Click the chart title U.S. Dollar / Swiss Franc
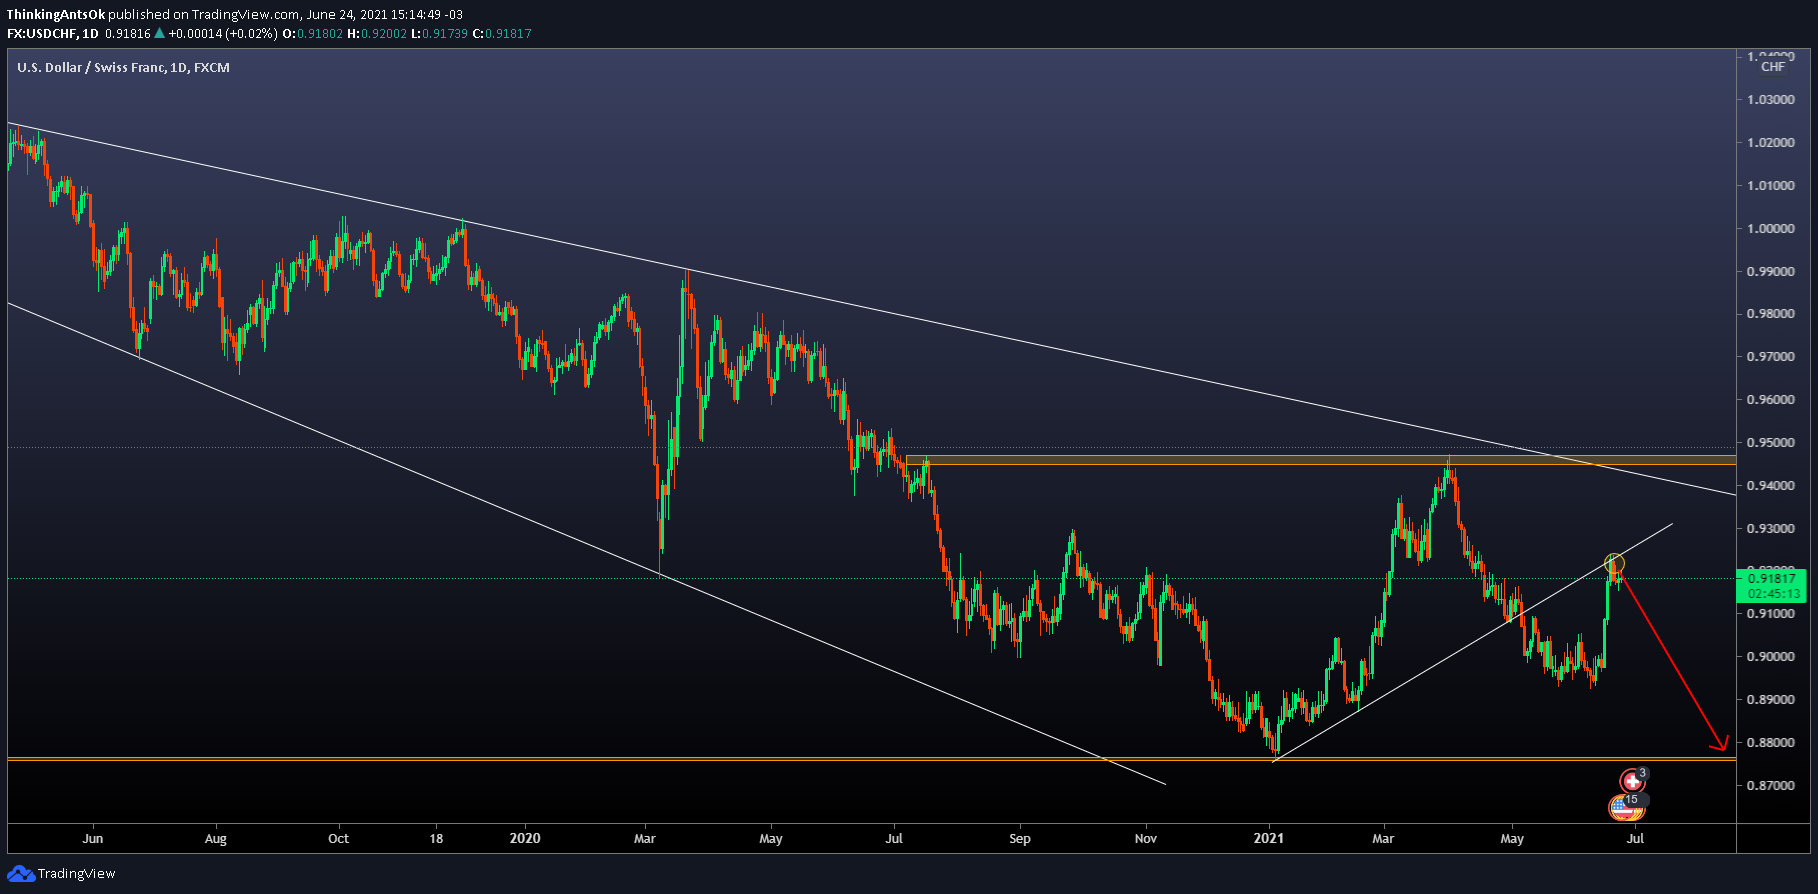Viewport: 1818px width, 894px height. [x=91, y=68]
